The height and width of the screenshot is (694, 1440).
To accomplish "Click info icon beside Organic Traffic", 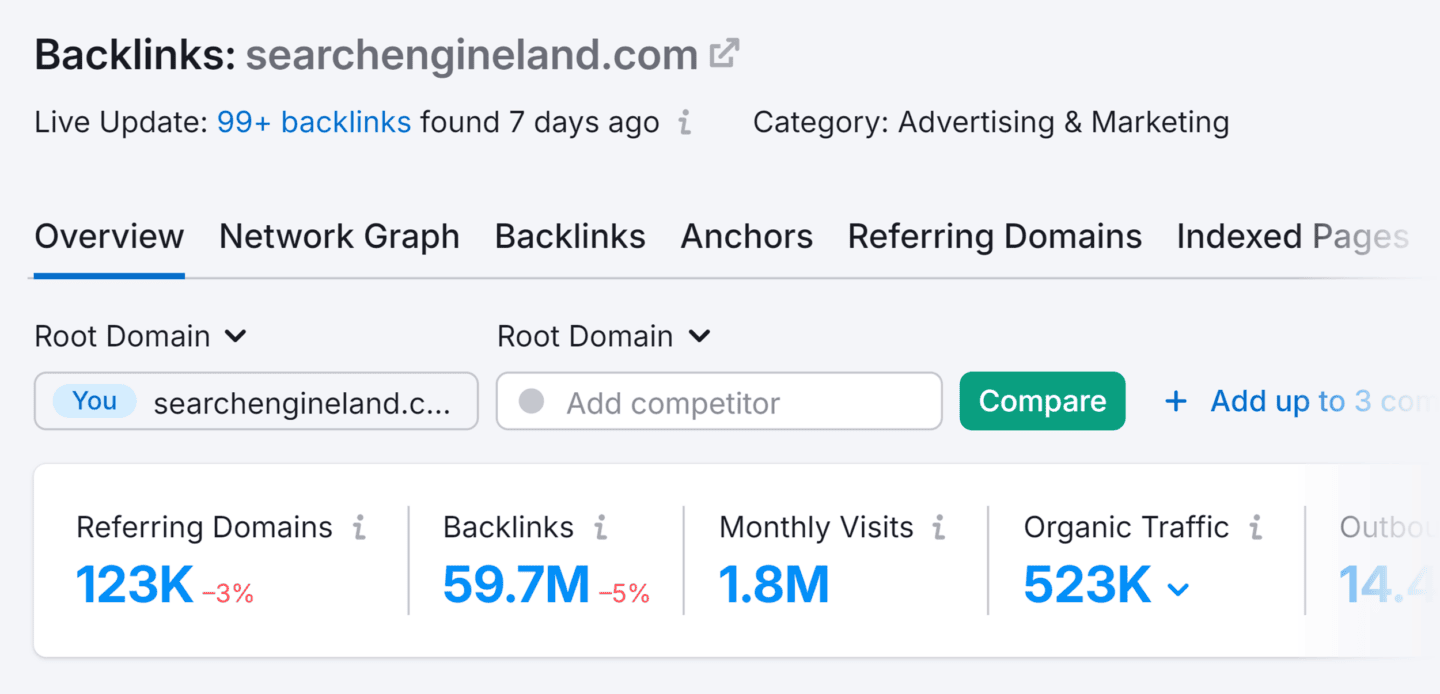I will pyautogui.click(x=1255, y=527).
